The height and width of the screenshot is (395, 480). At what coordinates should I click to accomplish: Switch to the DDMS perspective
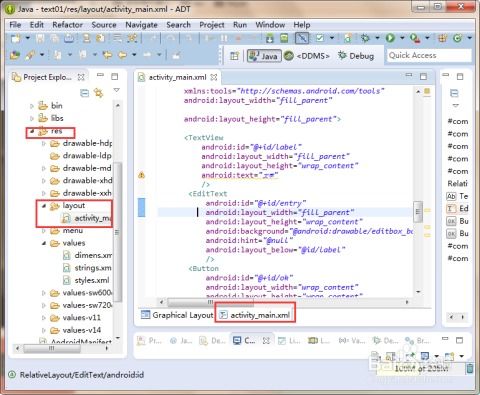pos(307,56)
